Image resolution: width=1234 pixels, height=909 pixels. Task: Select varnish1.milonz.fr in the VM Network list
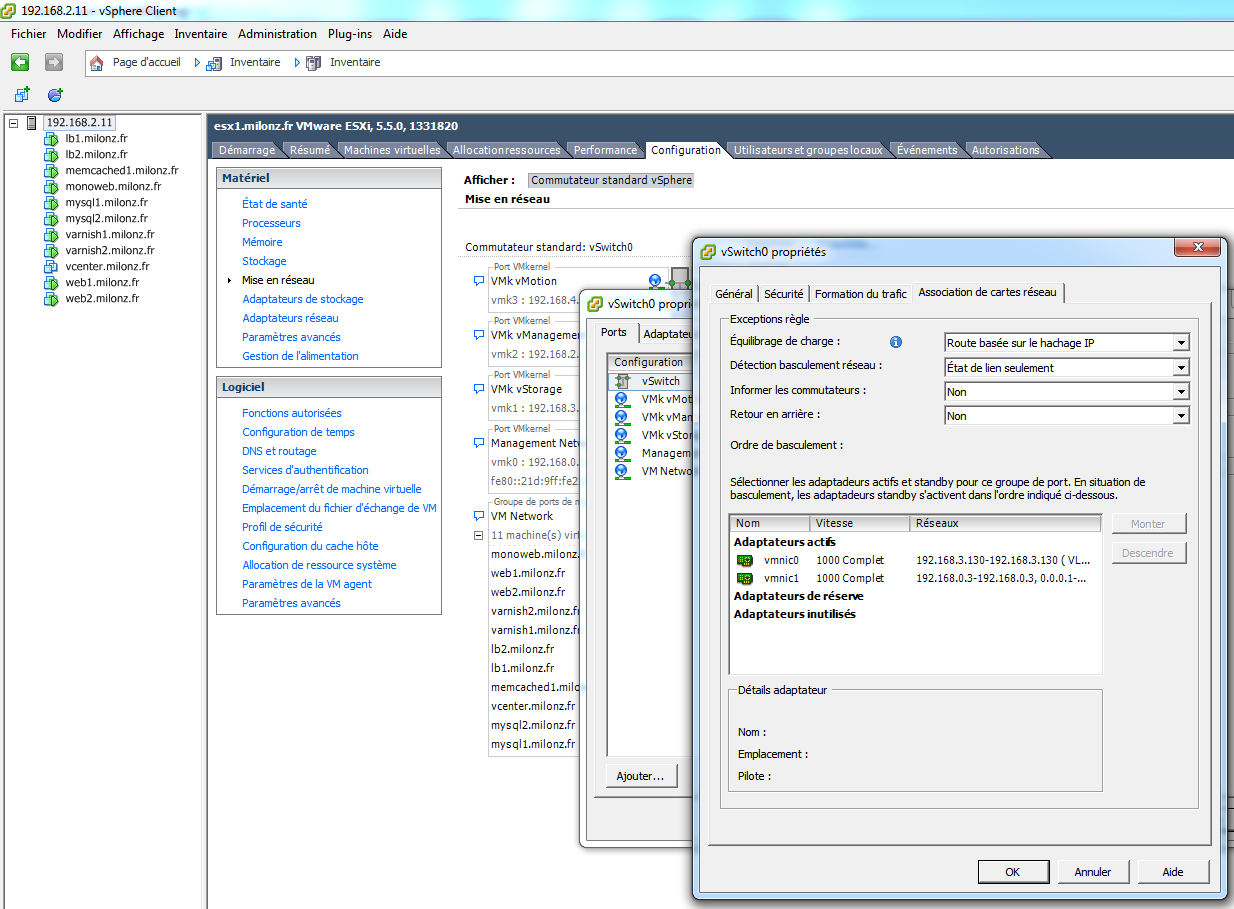[x=535, y=630]
